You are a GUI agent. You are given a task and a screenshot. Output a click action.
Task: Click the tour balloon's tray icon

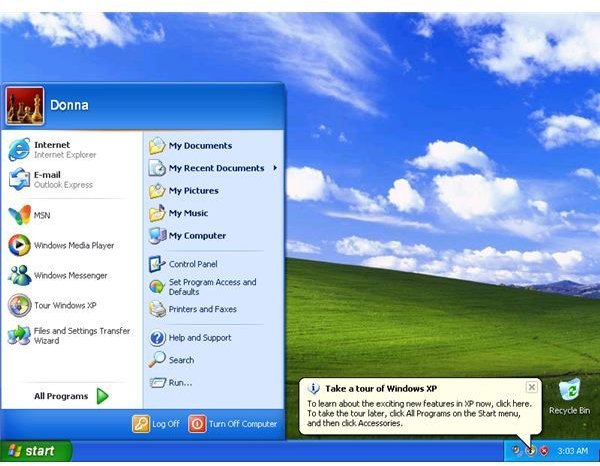[x=531, y=451]
